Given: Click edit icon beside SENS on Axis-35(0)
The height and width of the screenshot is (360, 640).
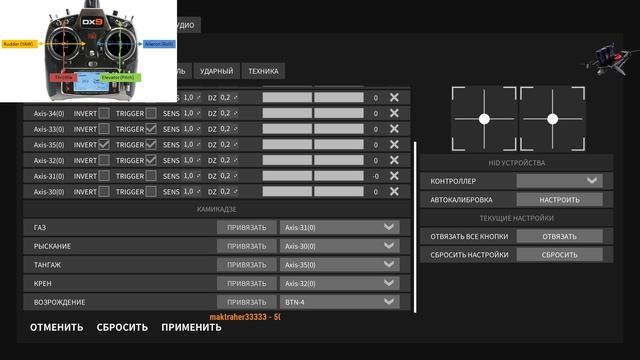Looking at the screenshot, I should point(198,144).
